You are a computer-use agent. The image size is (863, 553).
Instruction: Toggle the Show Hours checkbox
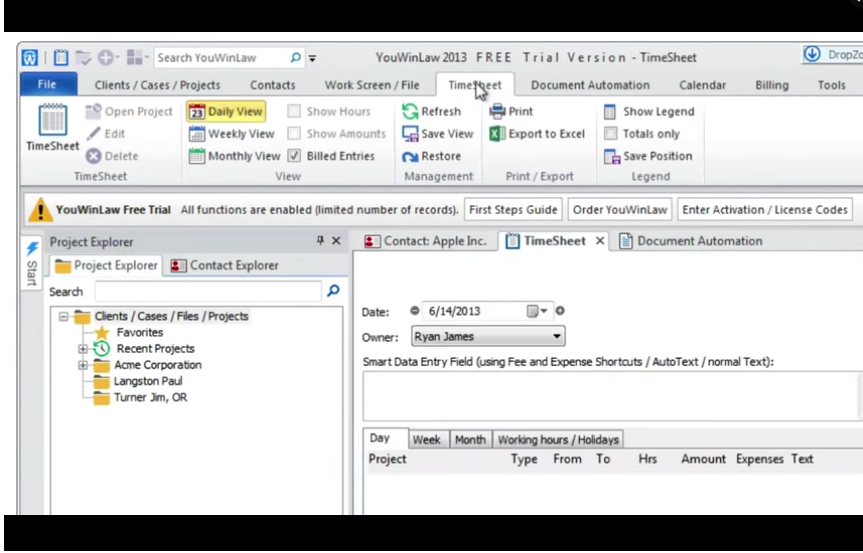(x=294, y=112)
